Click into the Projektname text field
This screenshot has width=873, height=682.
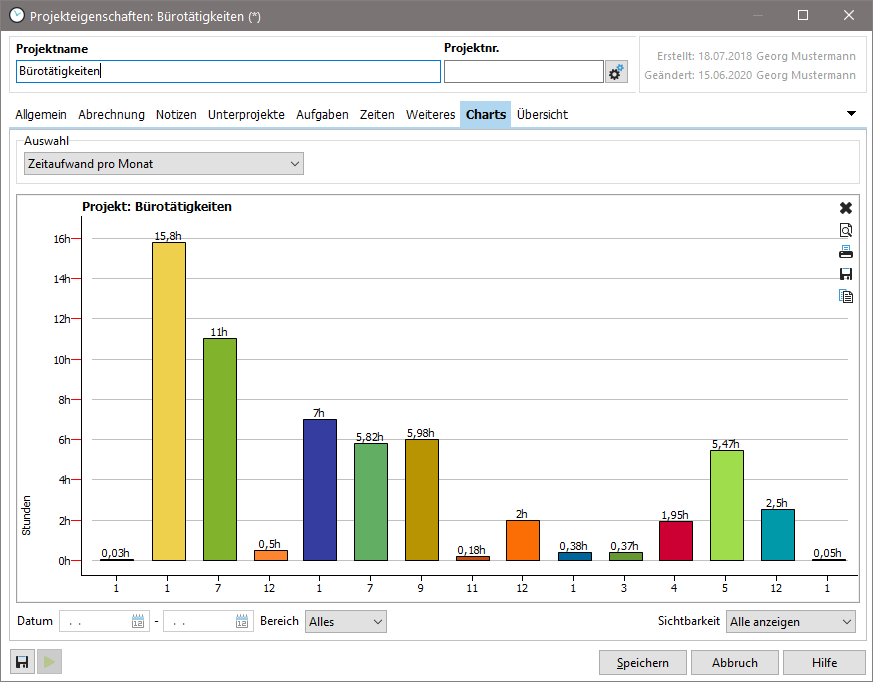coord(228,72)
